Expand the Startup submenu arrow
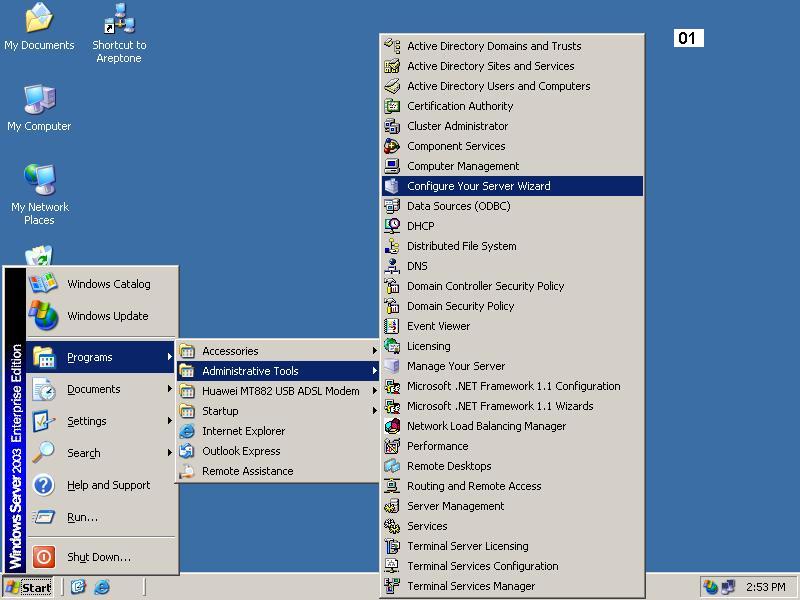This screenshot has height=600, width=800. (374, 411)
